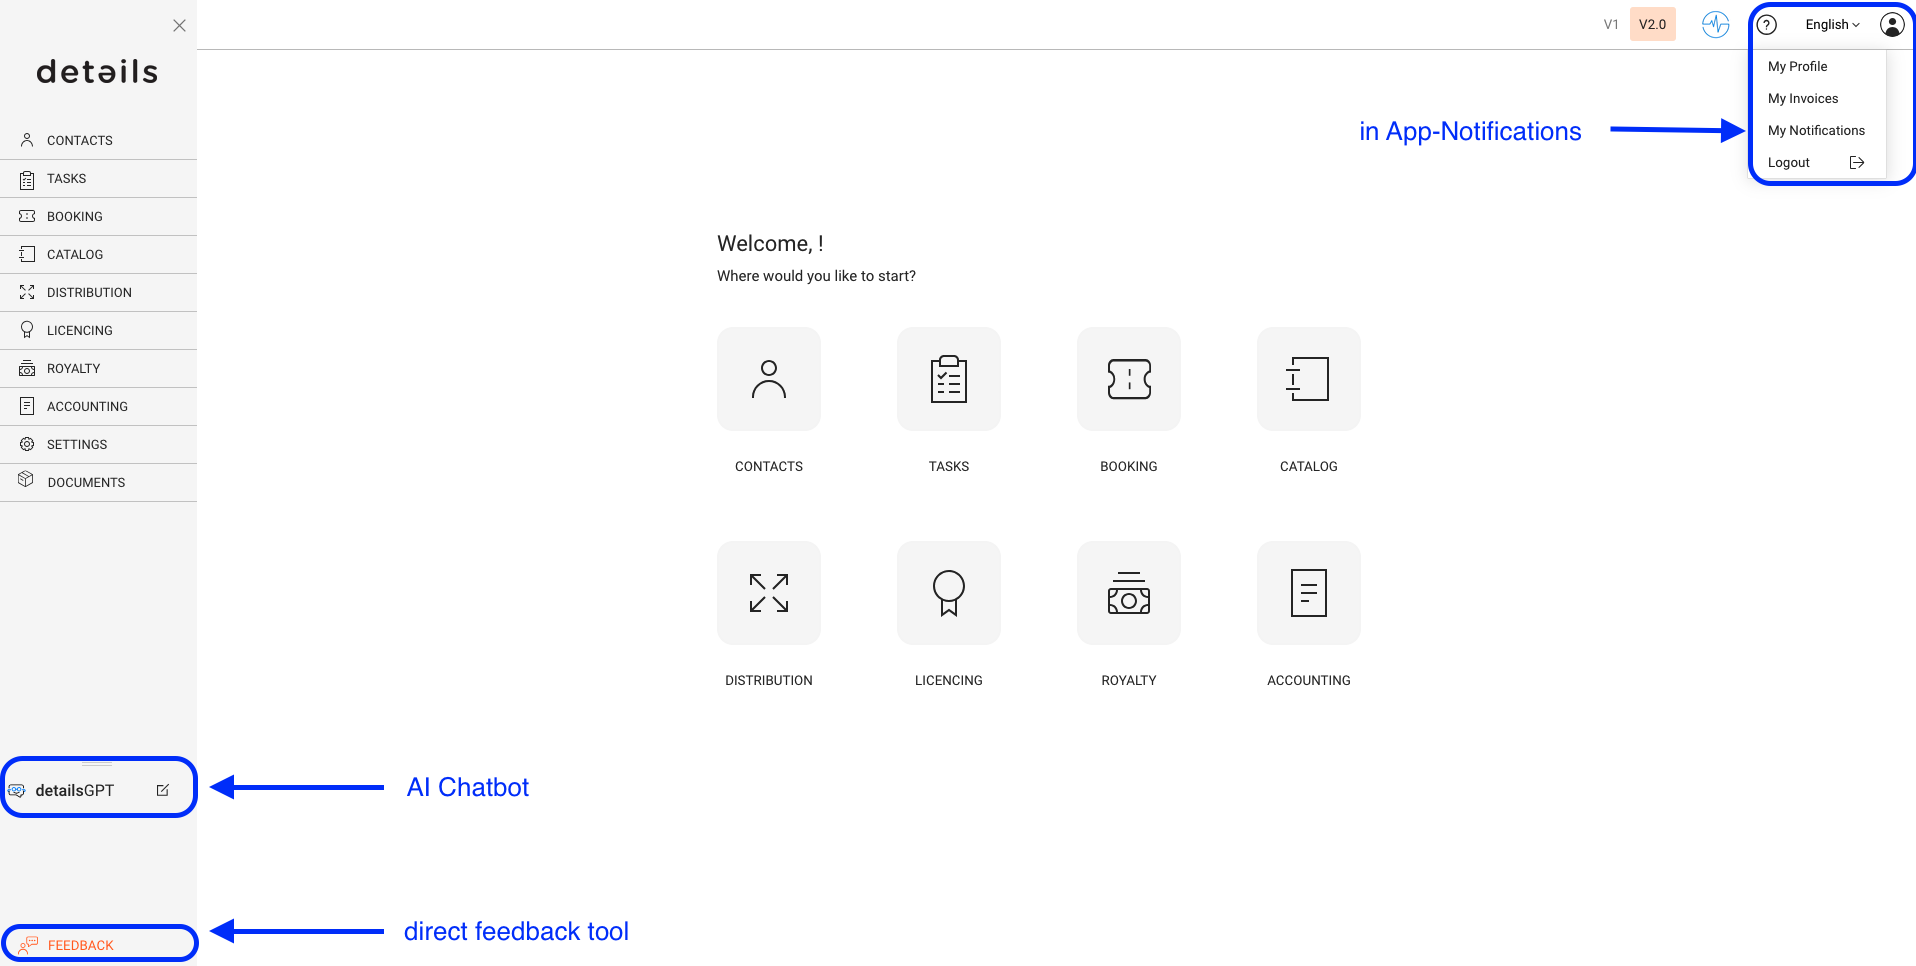Click the Booking ticket icon in sidebar
Viewport: 1916px width, 966px height.
(x=27, y=216)
